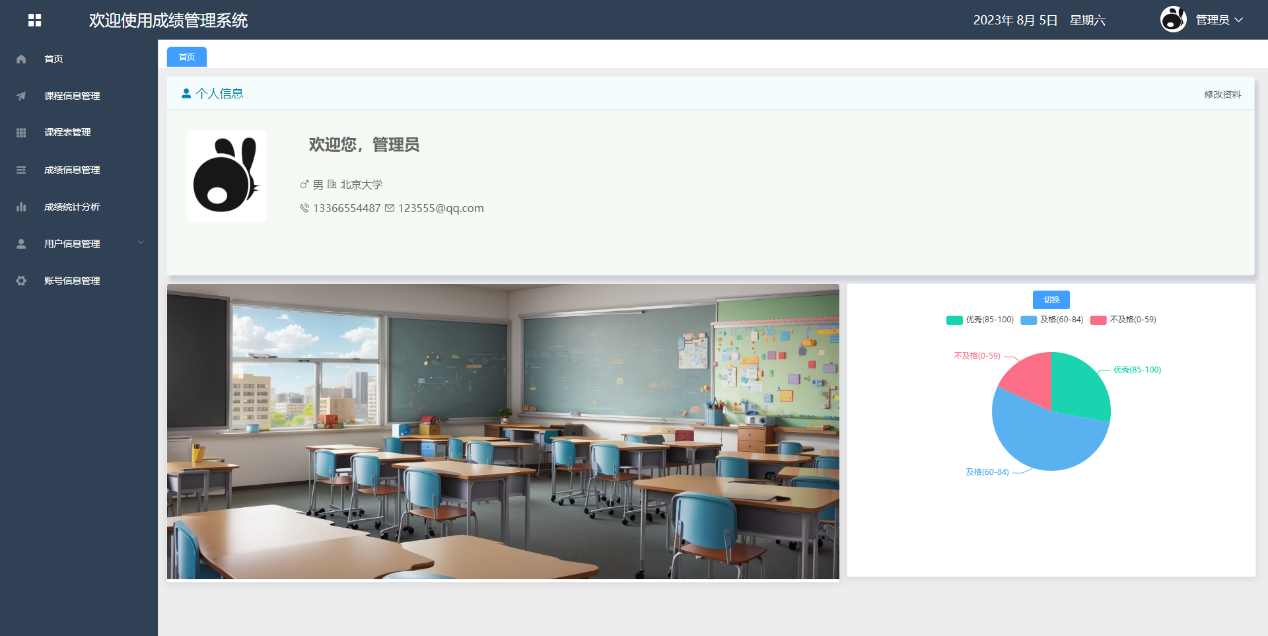Click the email 123555@qq.com
The image size is (1268, 636).
click(x=441, y=208)
